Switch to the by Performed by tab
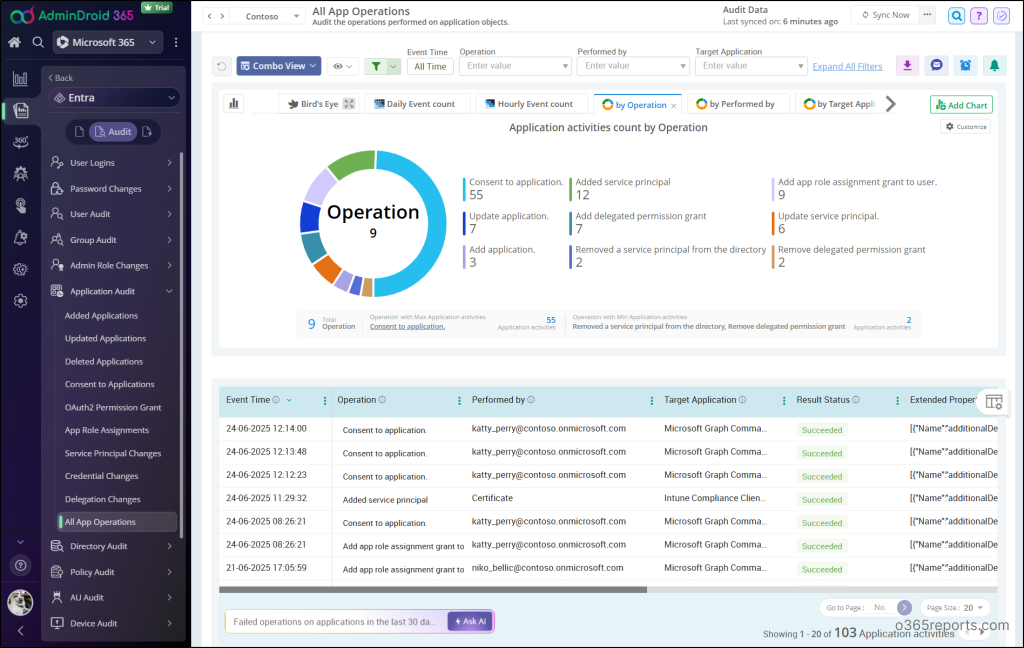 736,104
